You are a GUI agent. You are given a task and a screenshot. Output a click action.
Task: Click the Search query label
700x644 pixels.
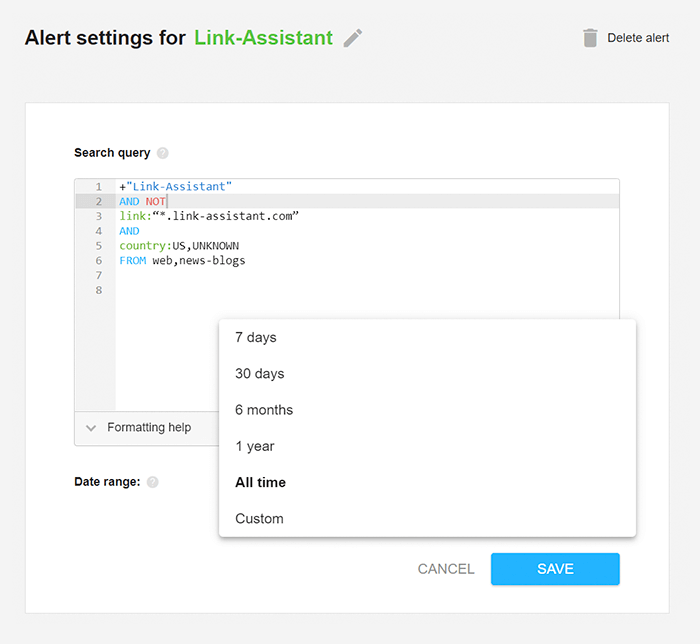pos(112,153)
